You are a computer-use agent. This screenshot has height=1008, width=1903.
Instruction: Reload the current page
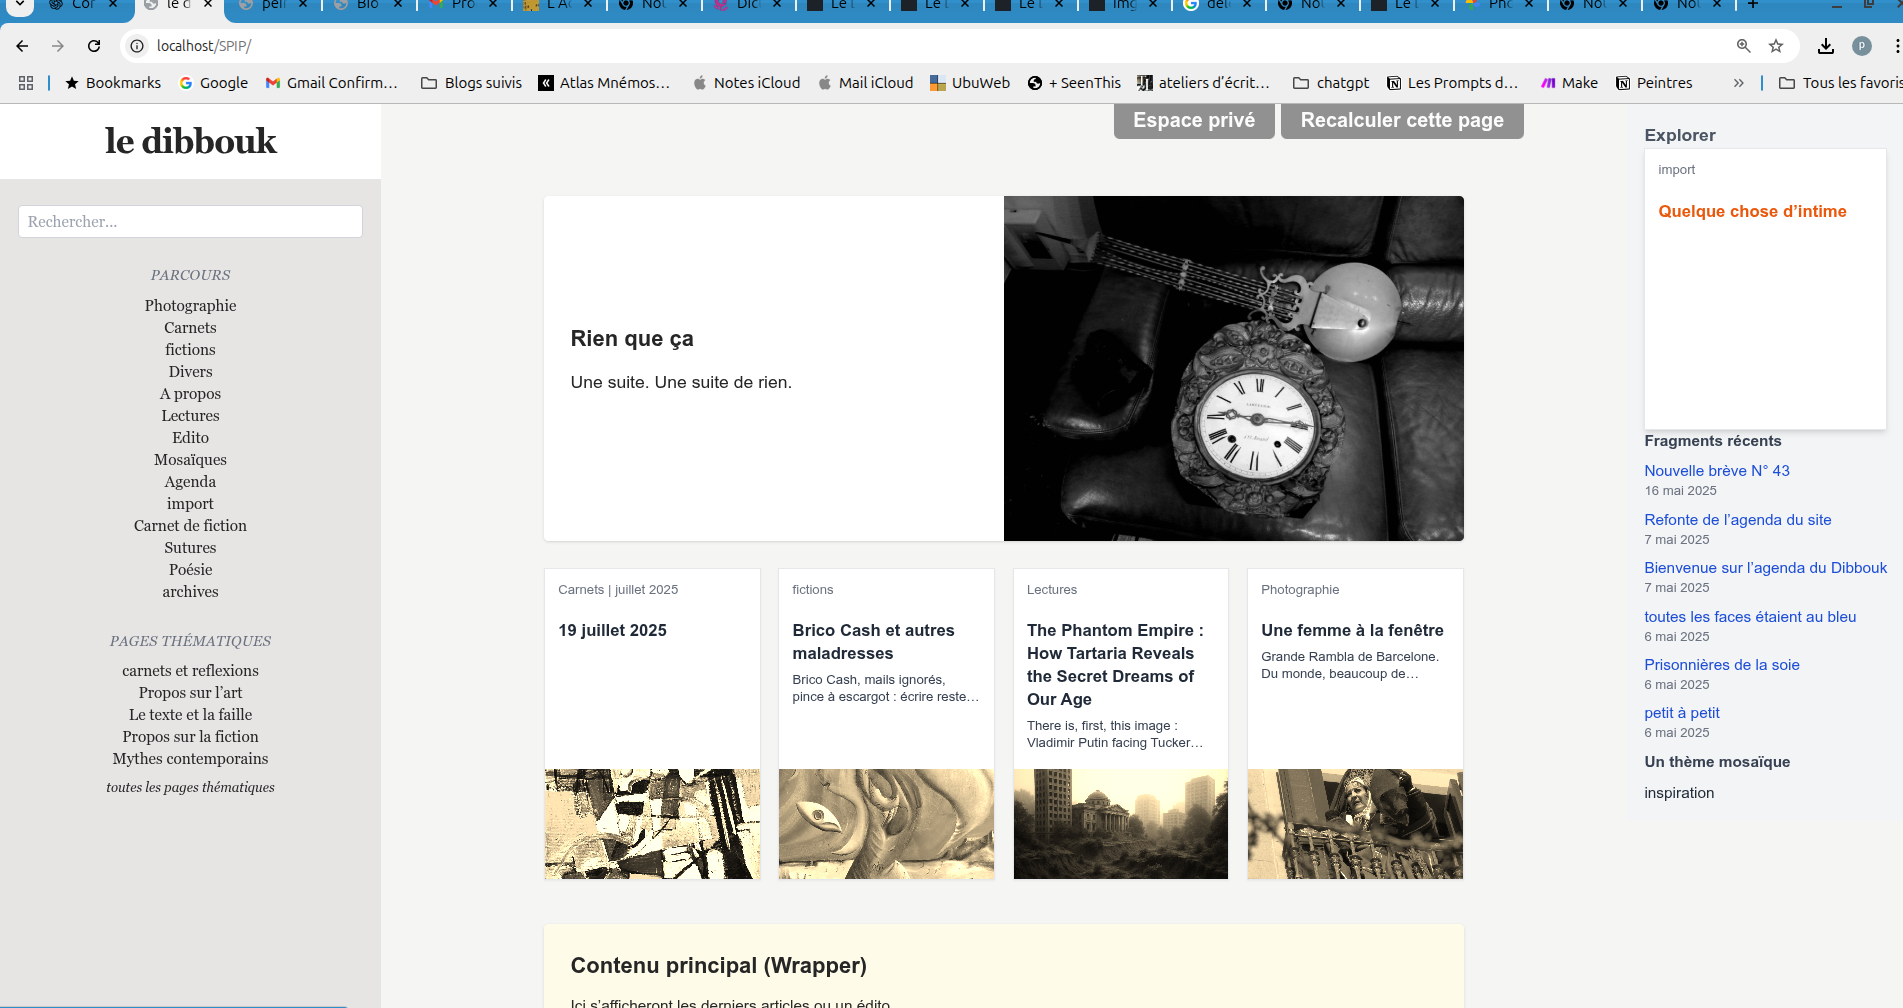(94, 46)
